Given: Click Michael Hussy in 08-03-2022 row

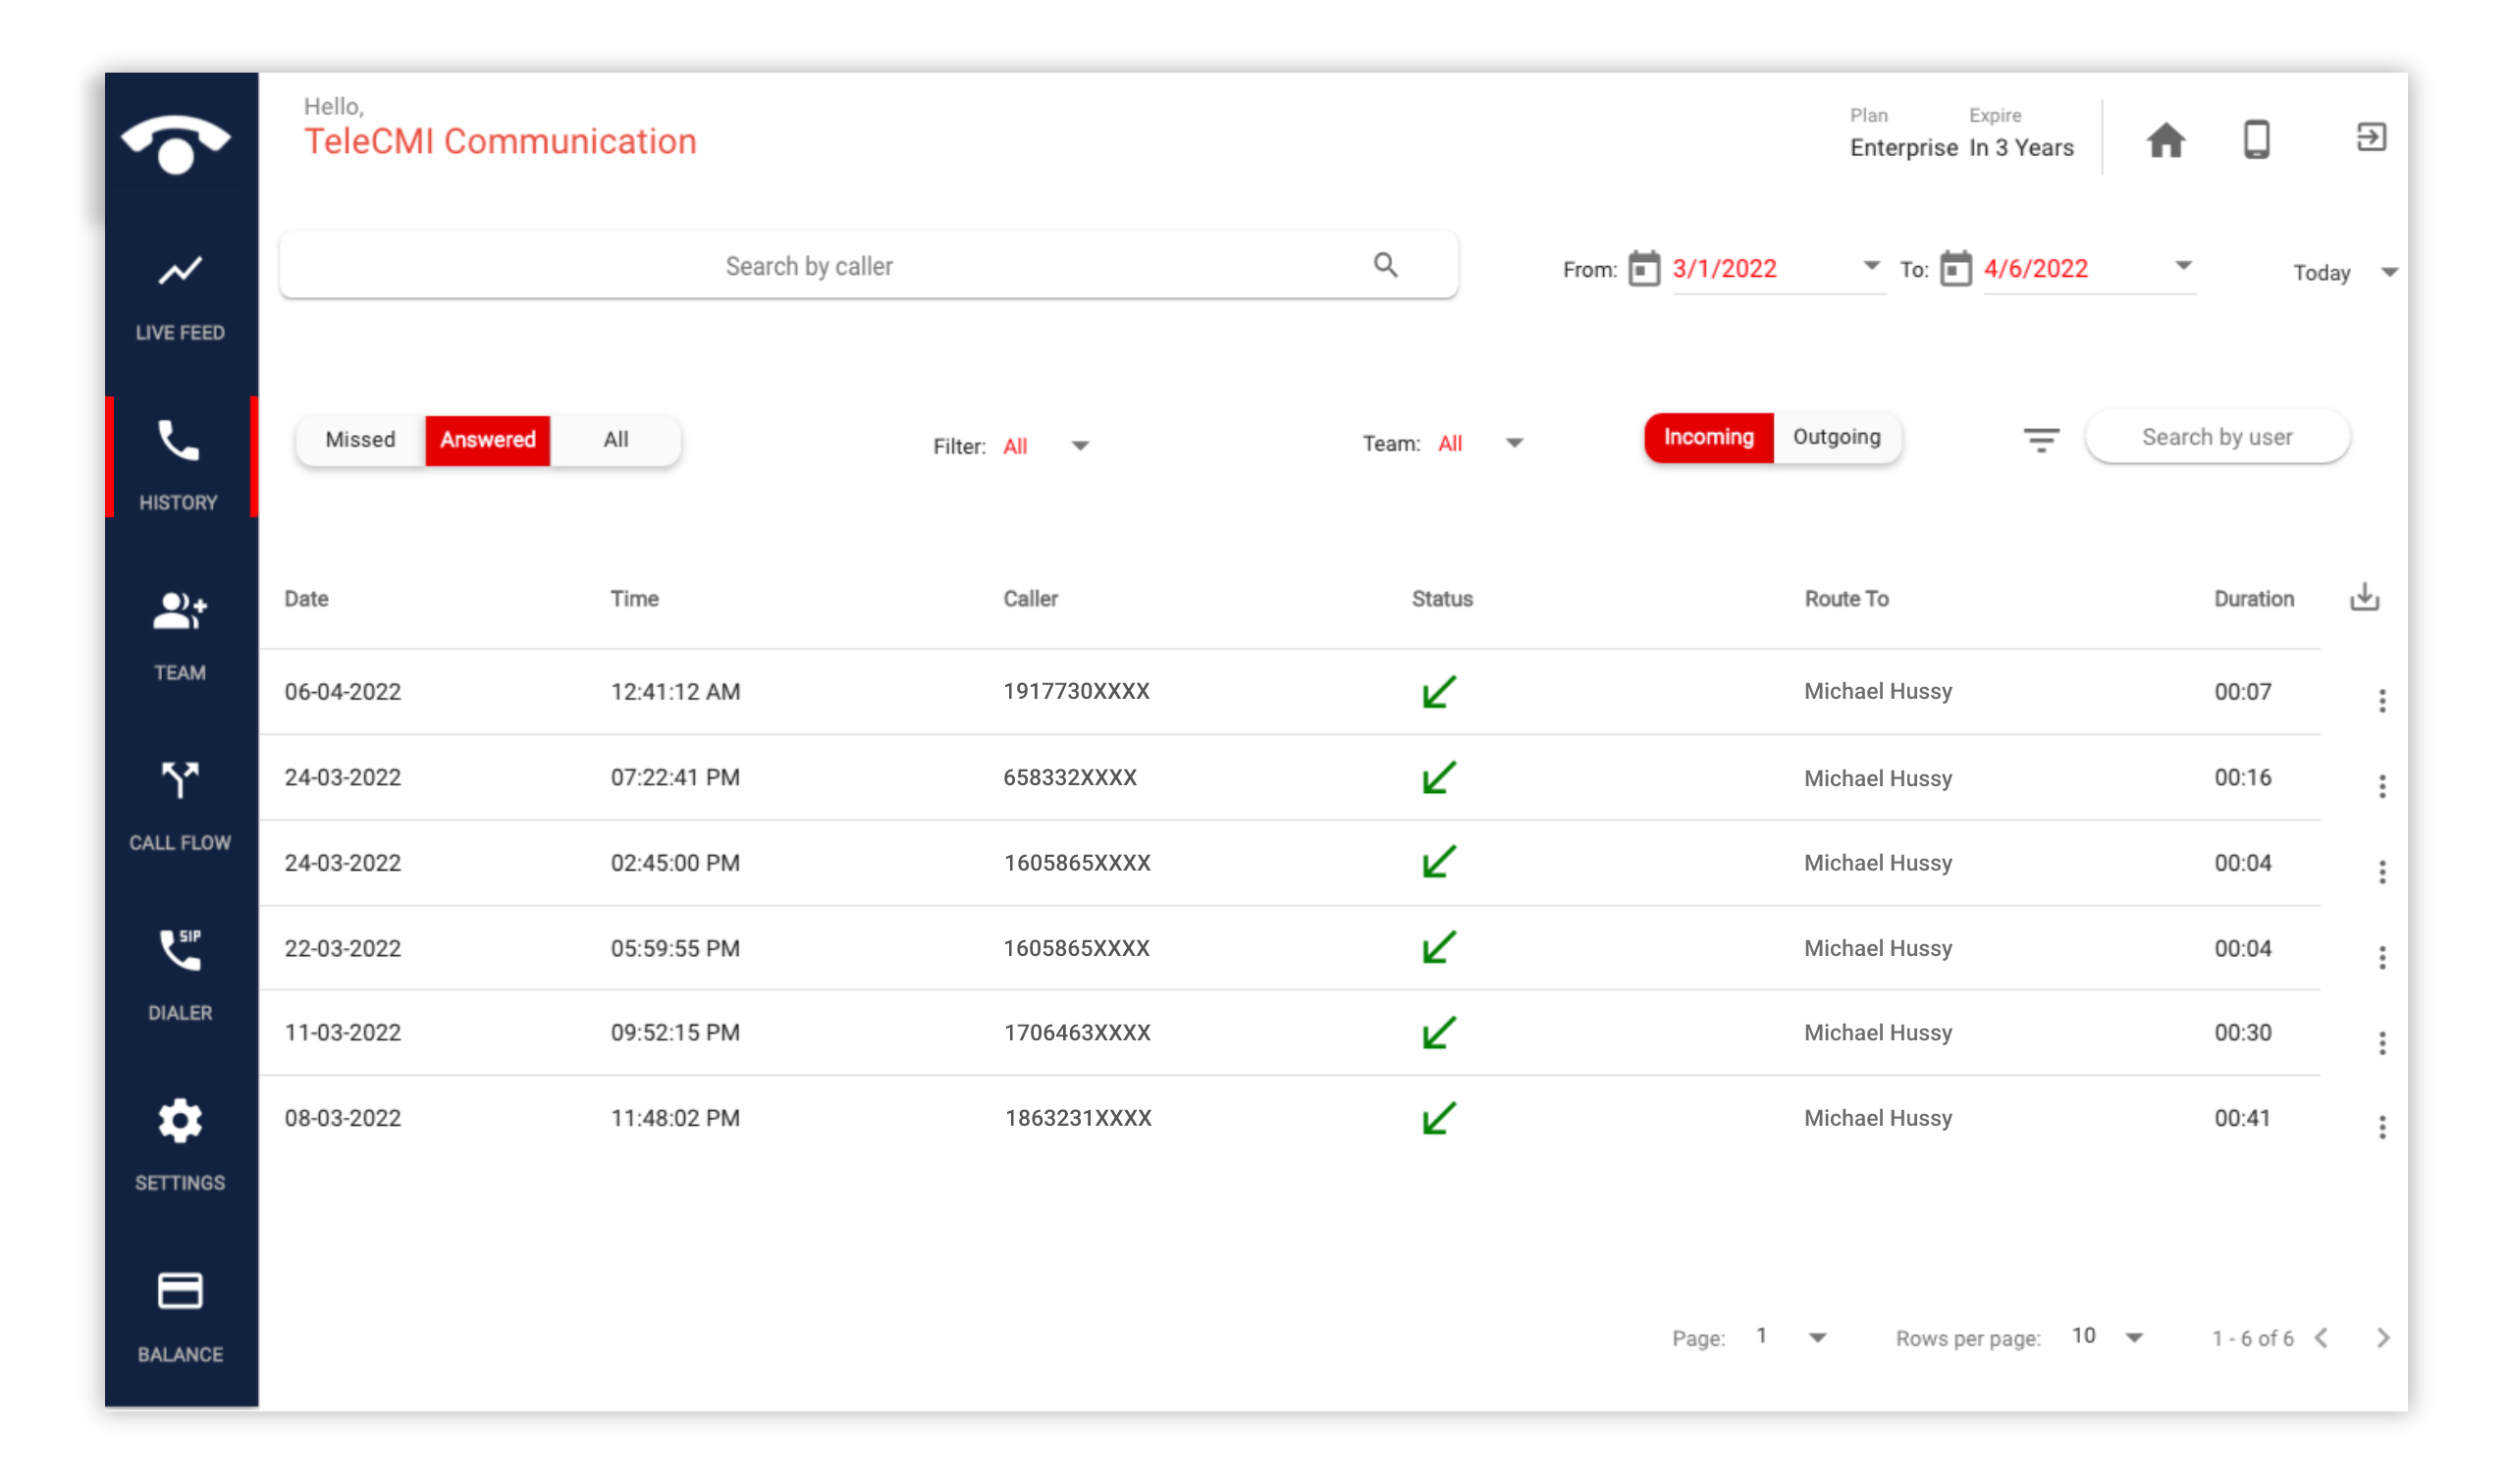Looking at the screenshot, I should [x=1878, y=1119].
